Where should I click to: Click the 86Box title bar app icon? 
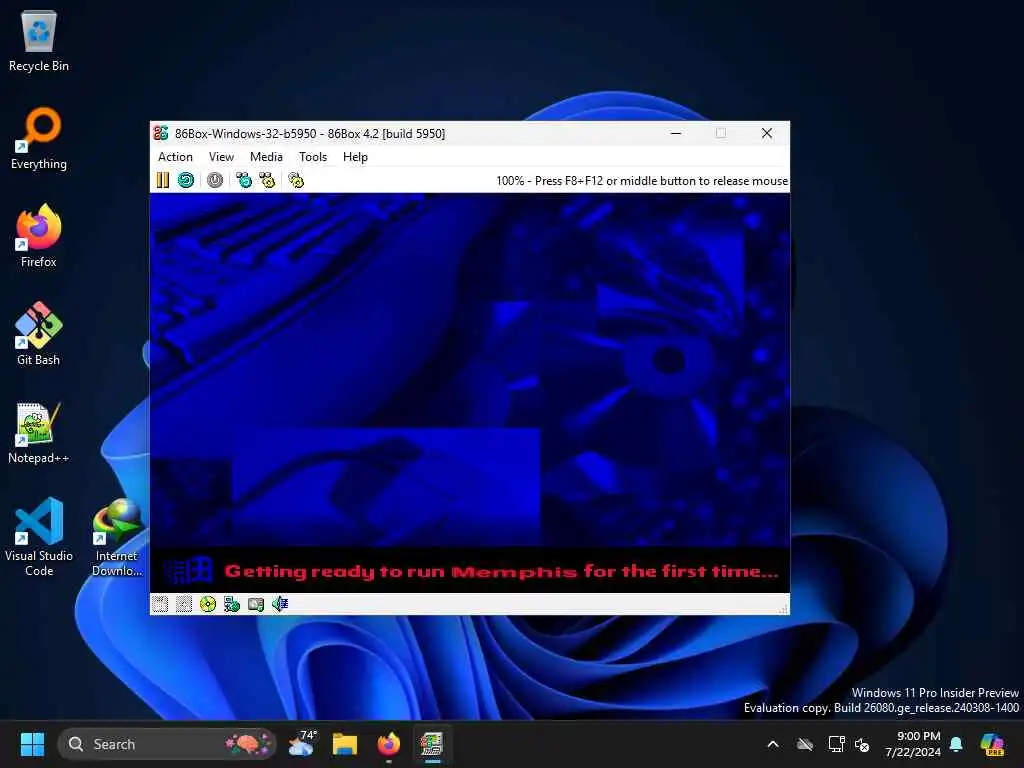(x=161, y=133)
